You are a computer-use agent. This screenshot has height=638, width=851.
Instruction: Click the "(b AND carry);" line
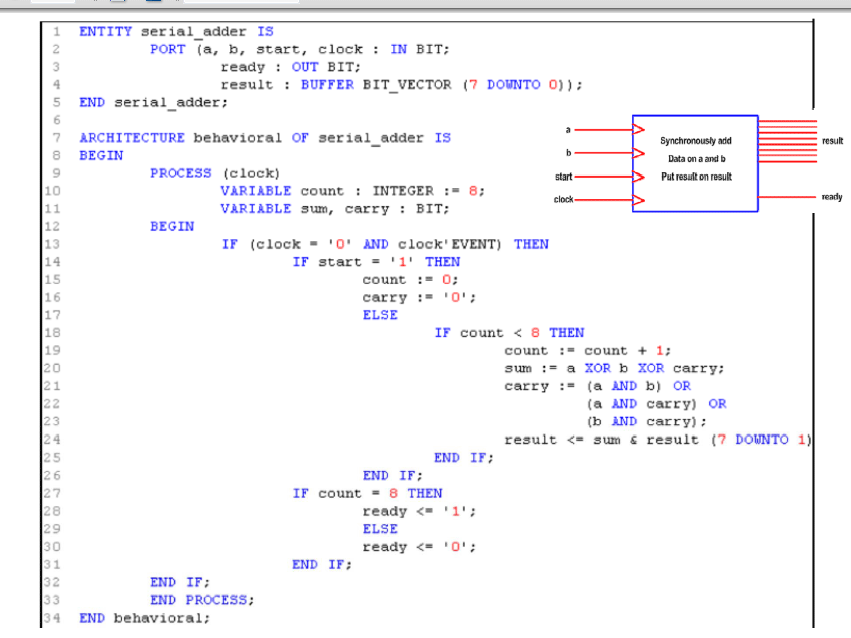pyautogui.click(x=646, y=422)
